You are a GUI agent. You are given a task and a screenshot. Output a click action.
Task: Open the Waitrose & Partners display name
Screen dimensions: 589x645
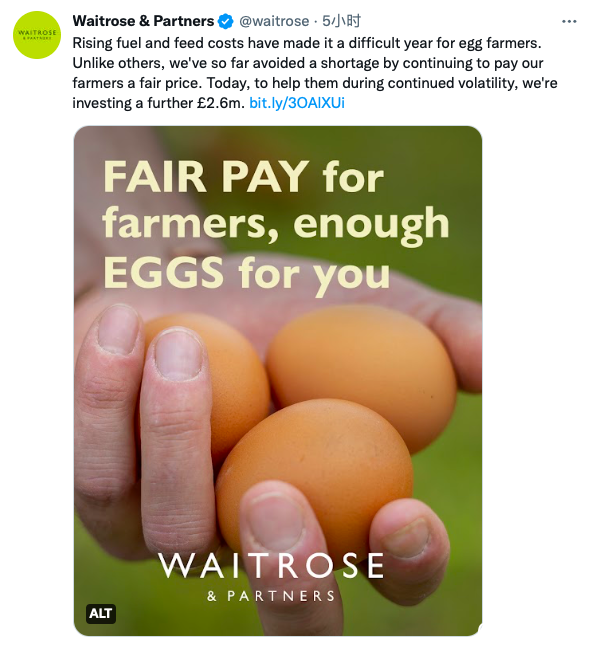point(143,21)
